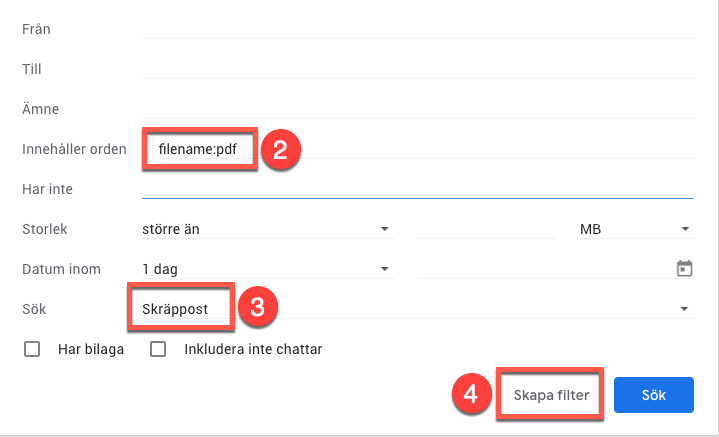The width and height of the screenshot is (719, 437).
Task: Focus the Till recipient field
Action: pyautogui.click(x=418, y=69)
